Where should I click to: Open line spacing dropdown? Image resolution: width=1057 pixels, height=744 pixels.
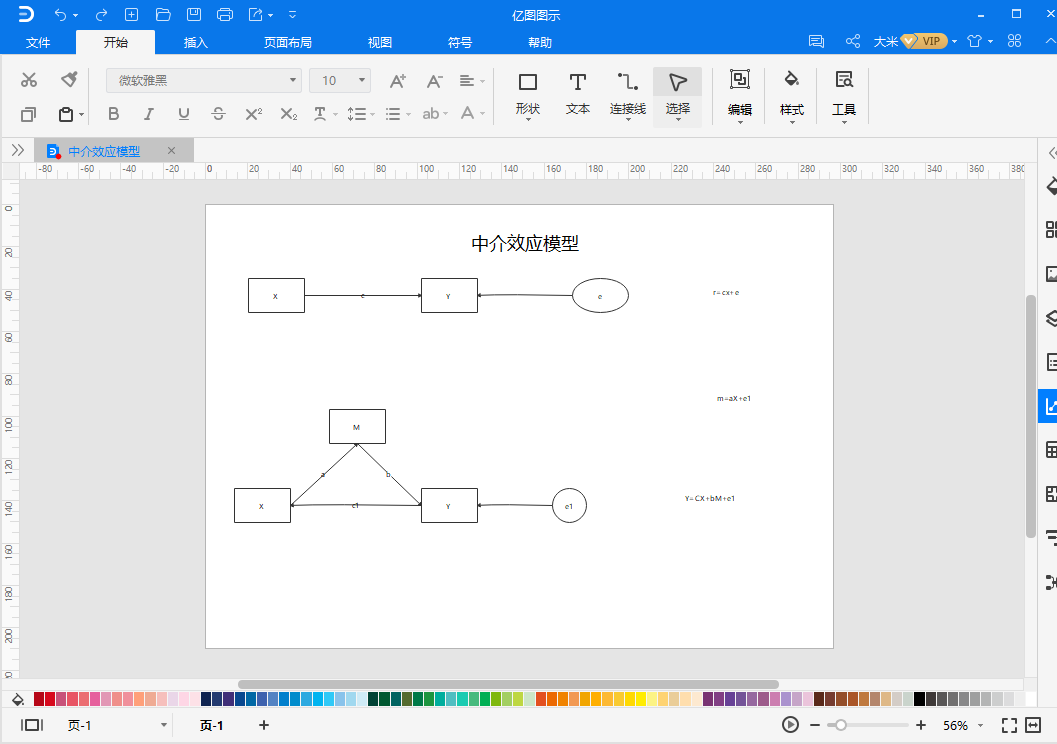click(x=361, y=114)
